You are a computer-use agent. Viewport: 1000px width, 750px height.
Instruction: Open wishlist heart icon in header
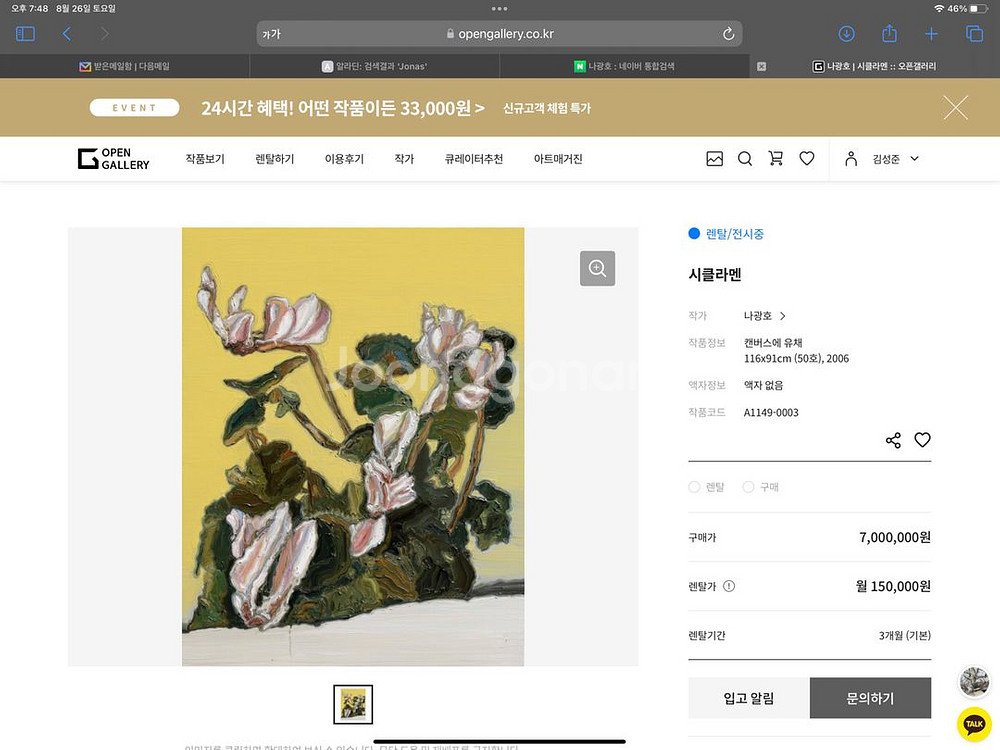(x=807, y=158)
